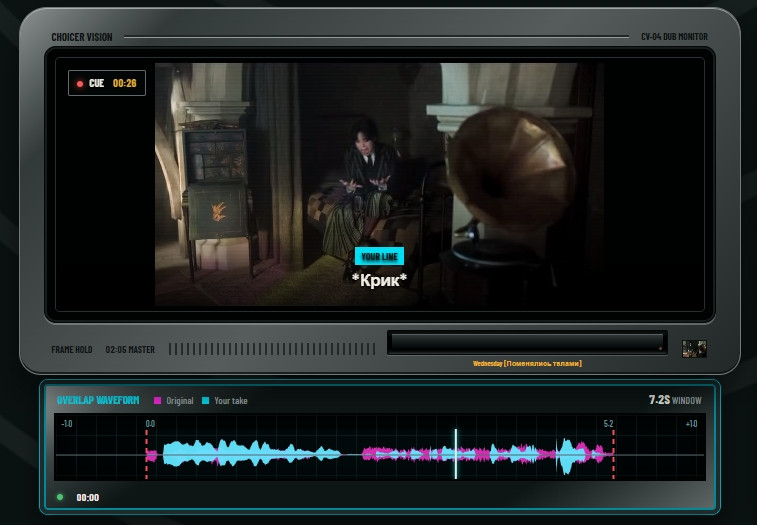The height and width of the screenshot is (525, 757).
Task: Click the small knob at progress bar end
Action: click(x=660, y=348)
